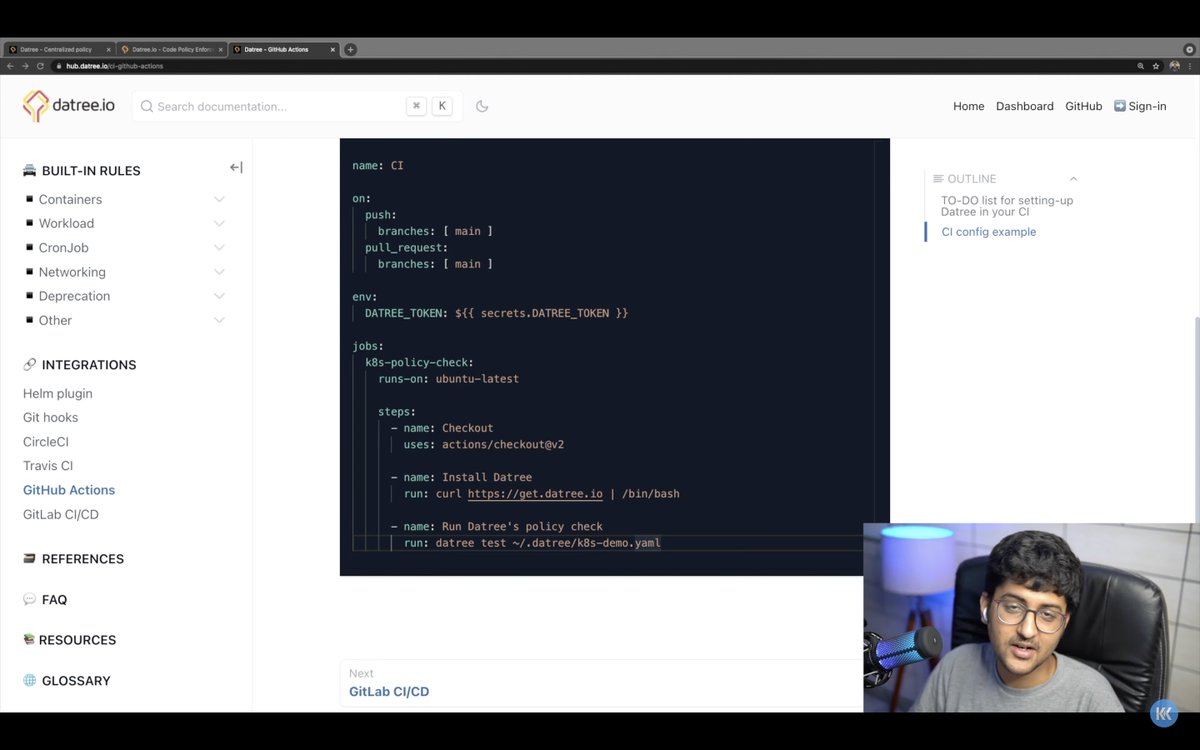Open the CircleCI integration page
This screenshot has height=750, width=1200.
(46, 441)
